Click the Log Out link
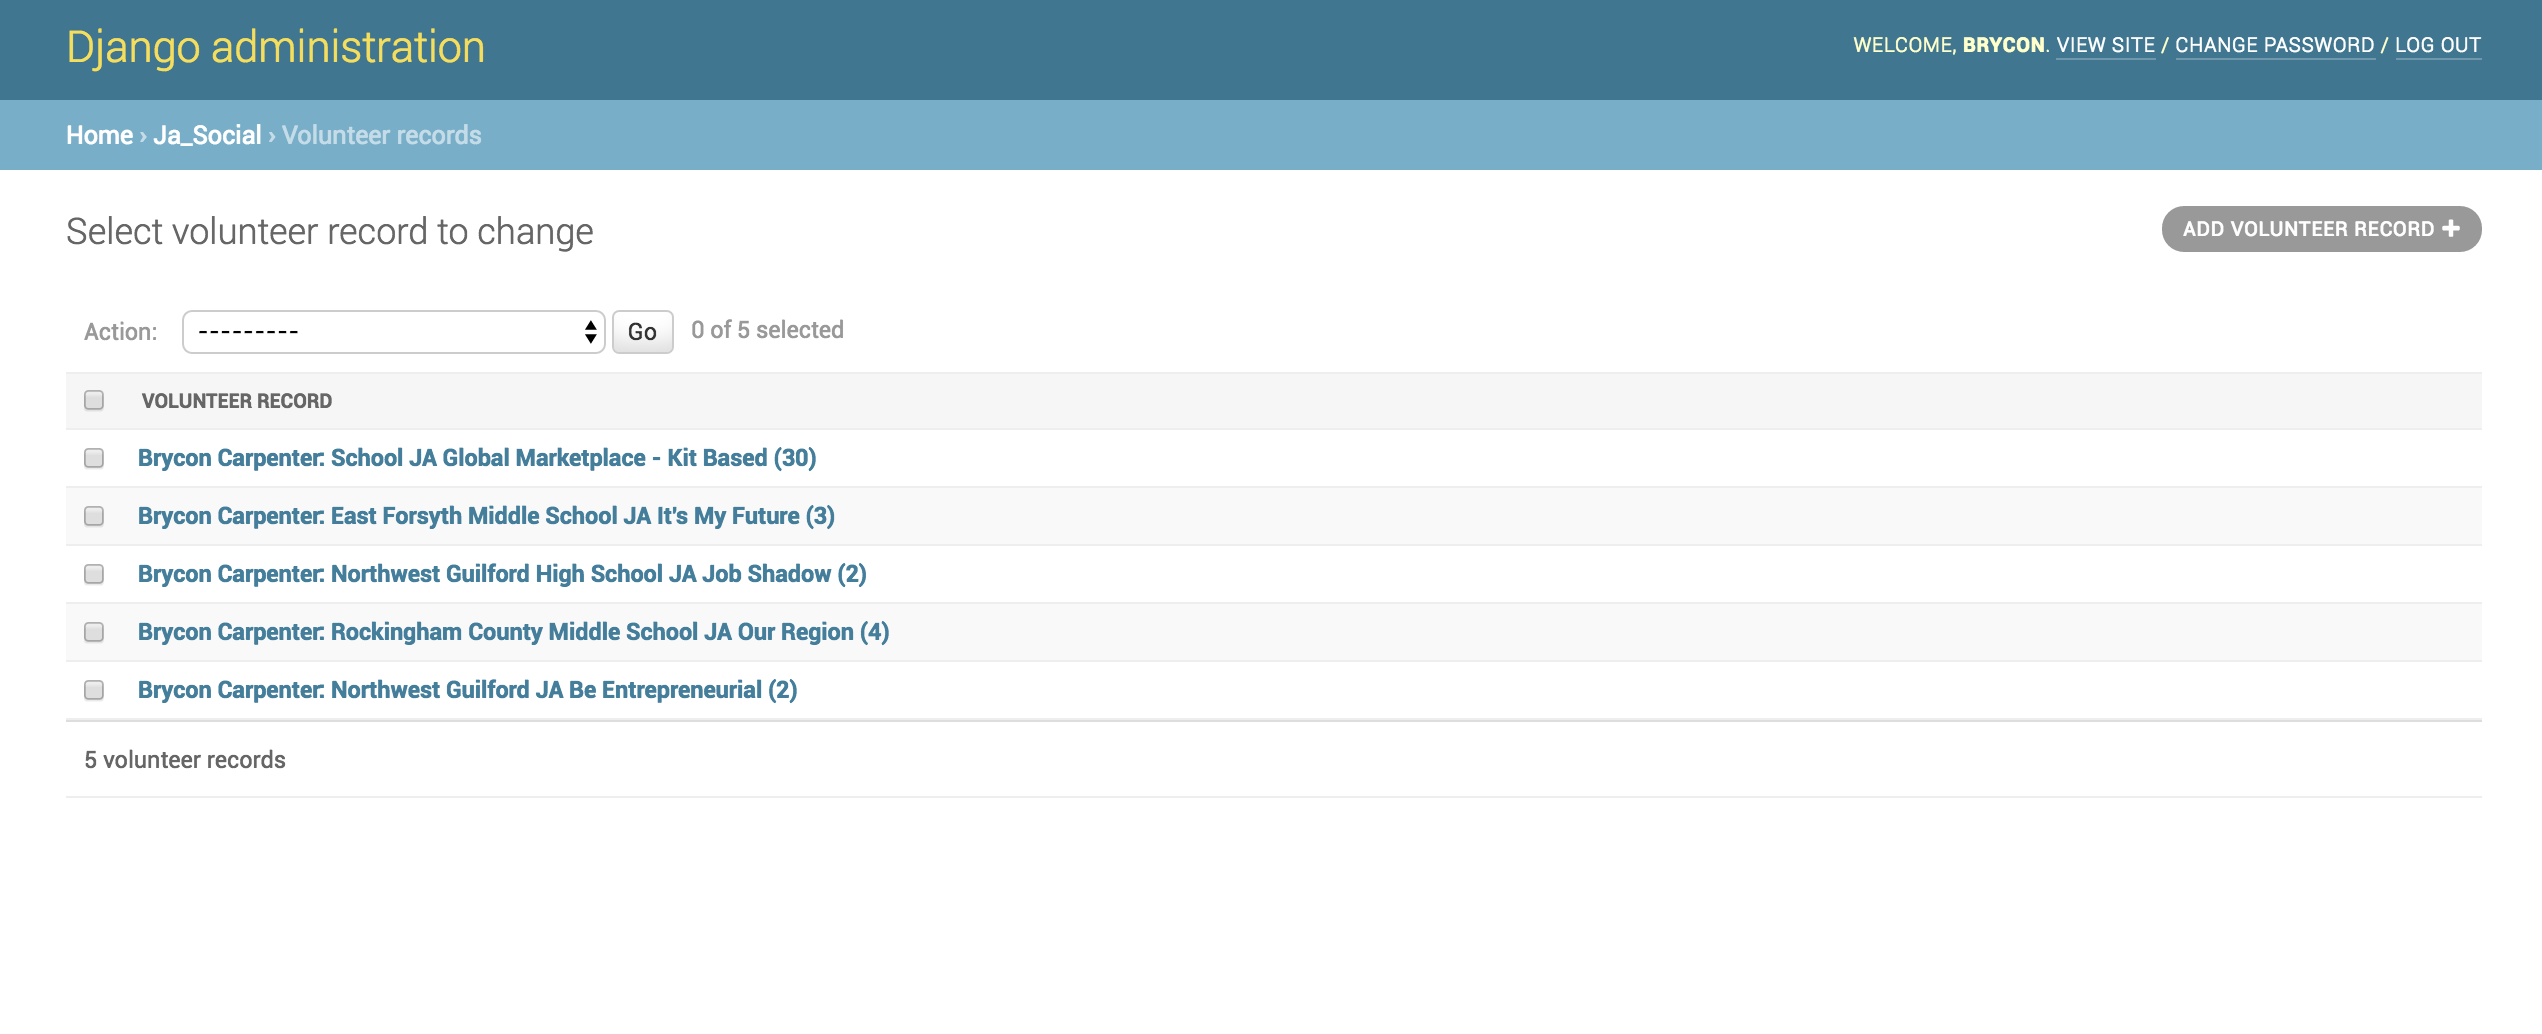This screenshot has width=2542, height=1034. (2437, 45)
